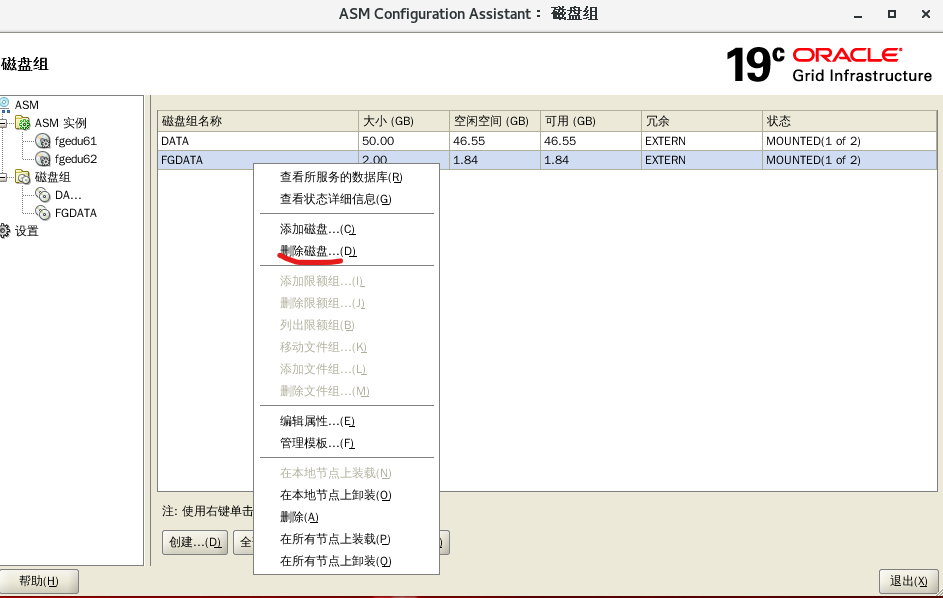Viewport: 943px width, 598px height.
Task: Click the 磁盘组 folder icon in tree
Action: pyautogui.click(x=23, y=177)
